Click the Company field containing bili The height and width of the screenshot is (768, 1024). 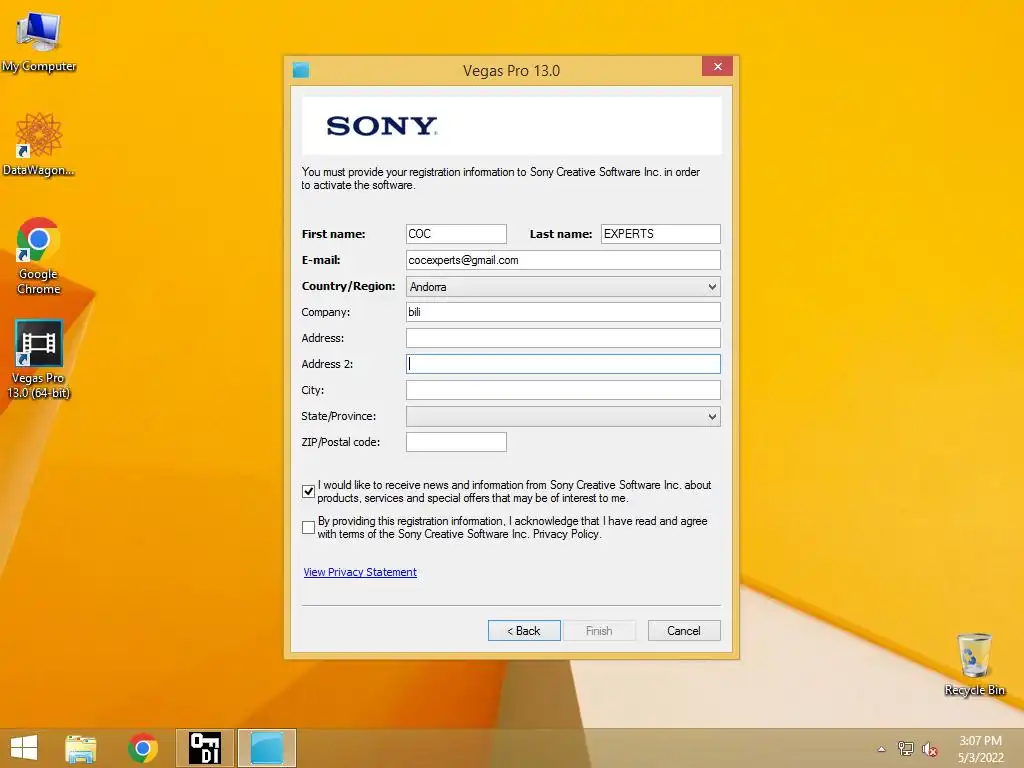[563, 312]
